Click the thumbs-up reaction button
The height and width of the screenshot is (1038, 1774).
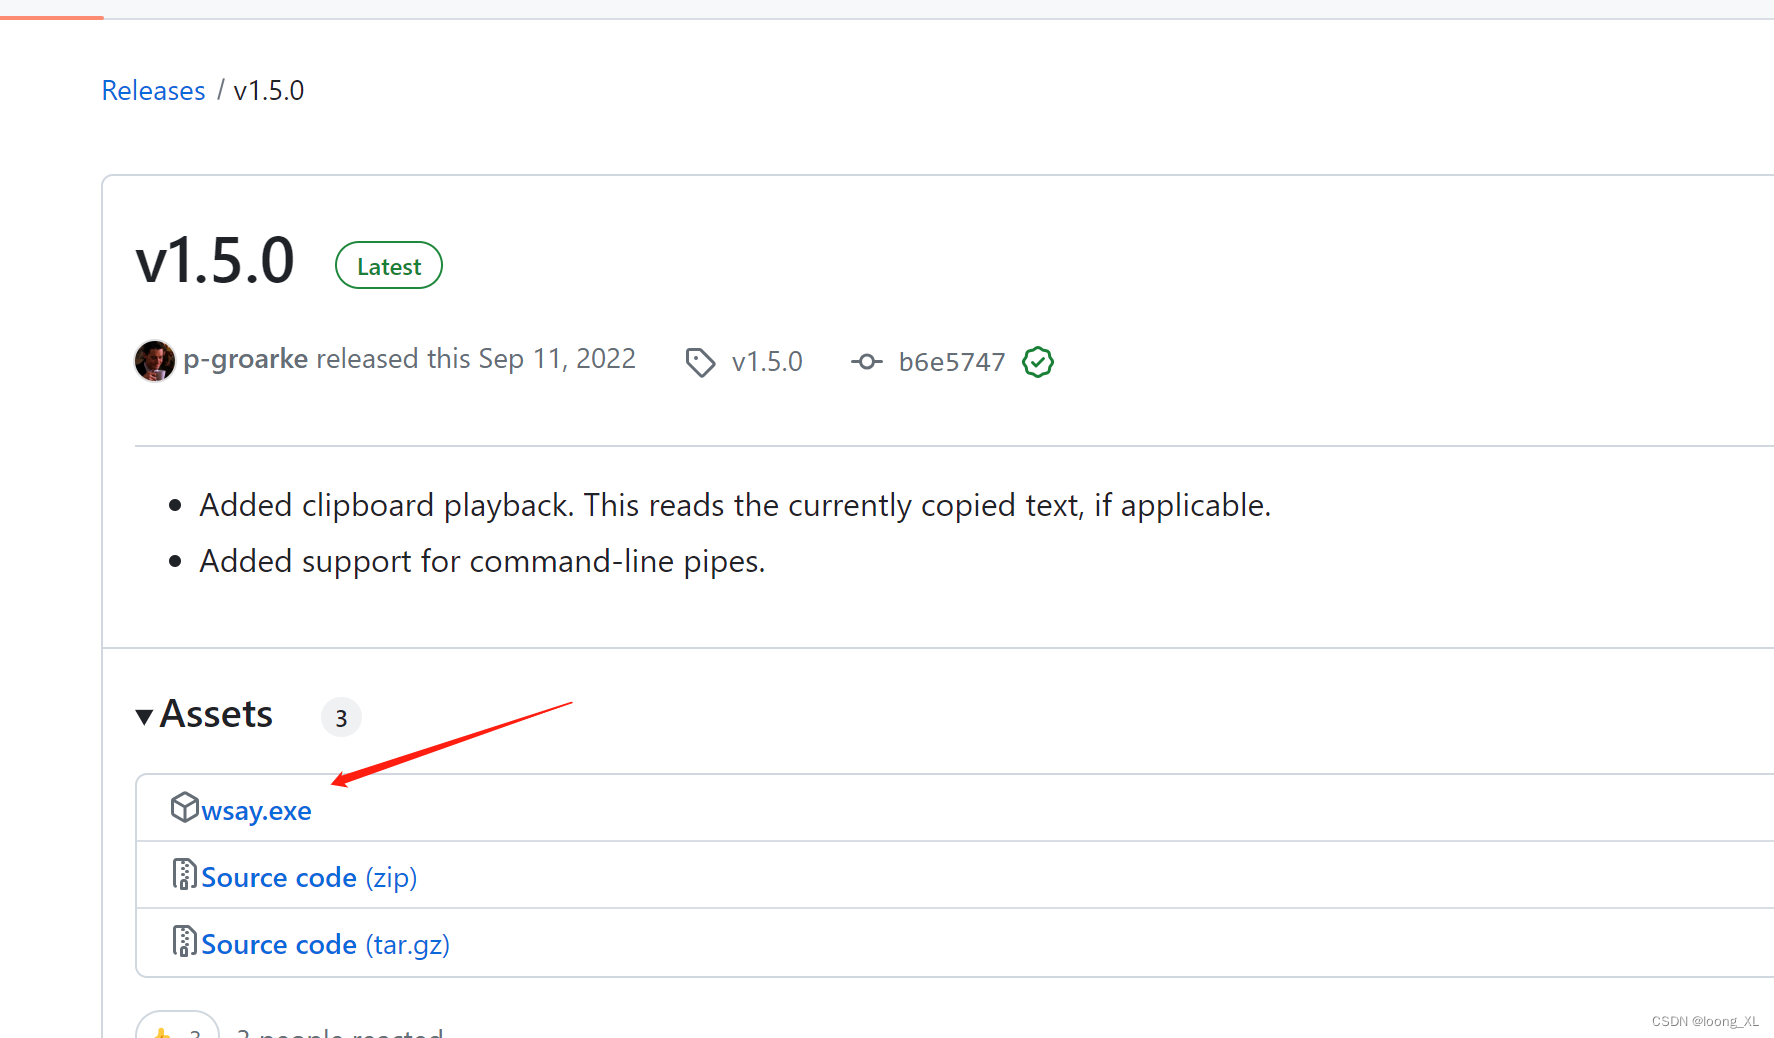(178, 1026)
